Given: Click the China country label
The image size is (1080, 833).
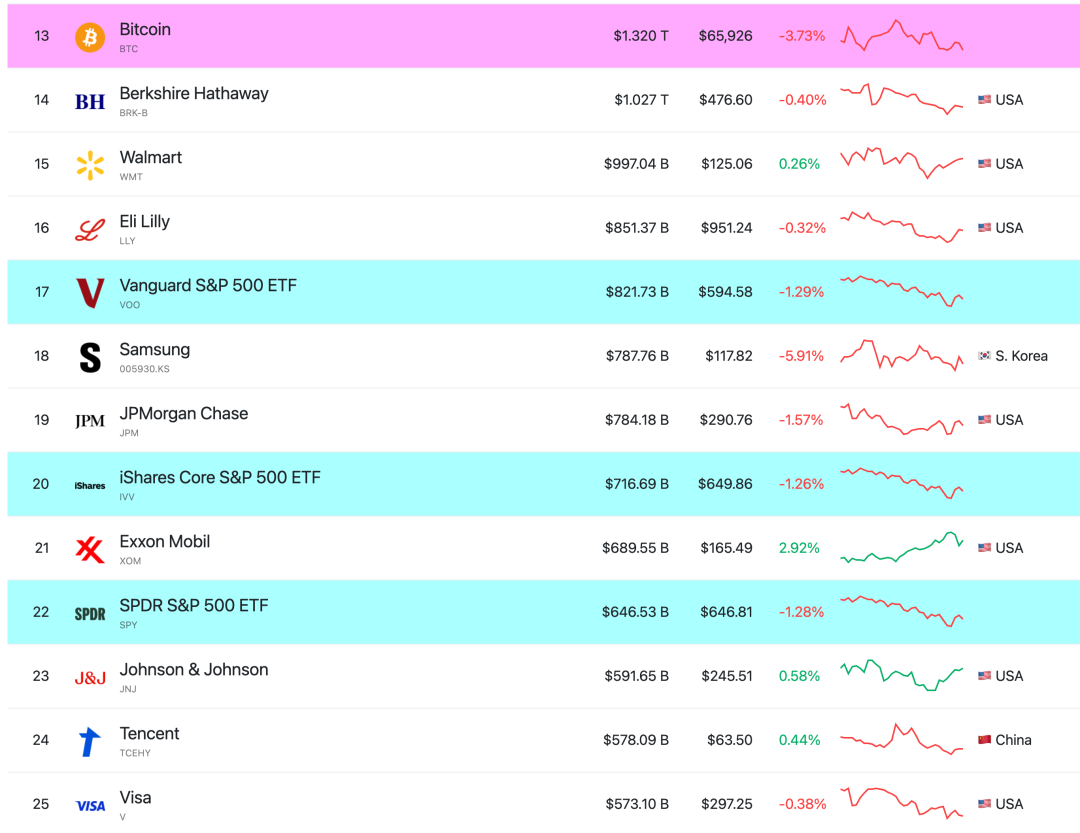Looking at the screenshot, I should point(1013,740).
